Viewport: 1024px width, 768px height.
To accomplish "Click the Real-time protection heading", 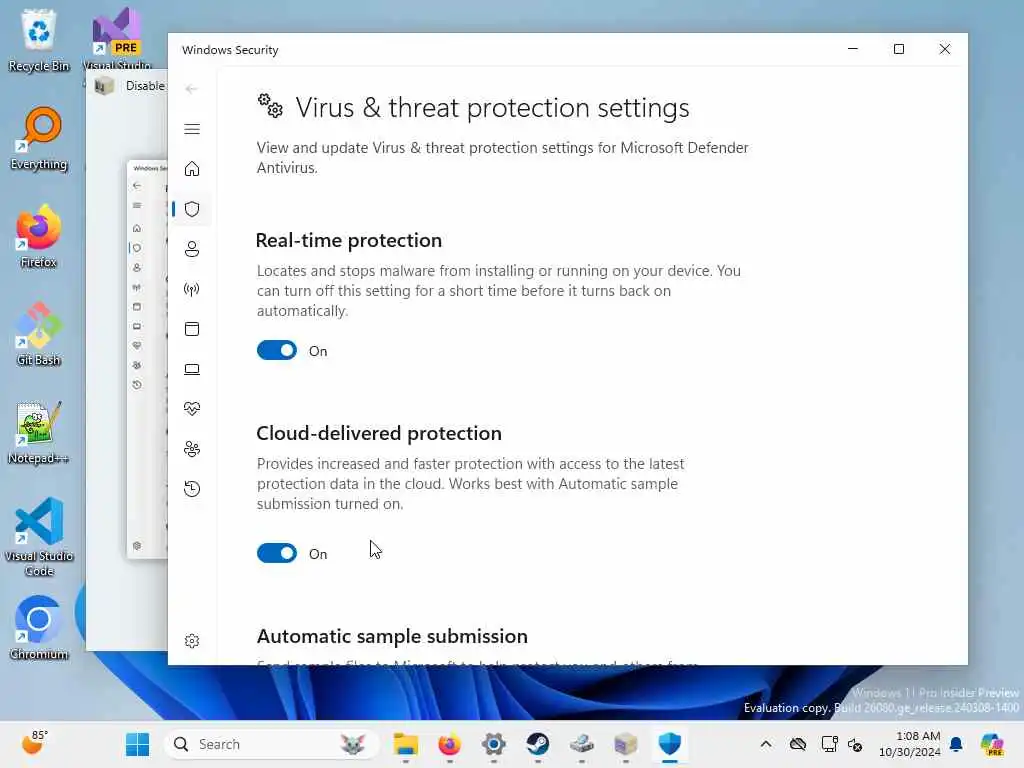I will (349, 240).
